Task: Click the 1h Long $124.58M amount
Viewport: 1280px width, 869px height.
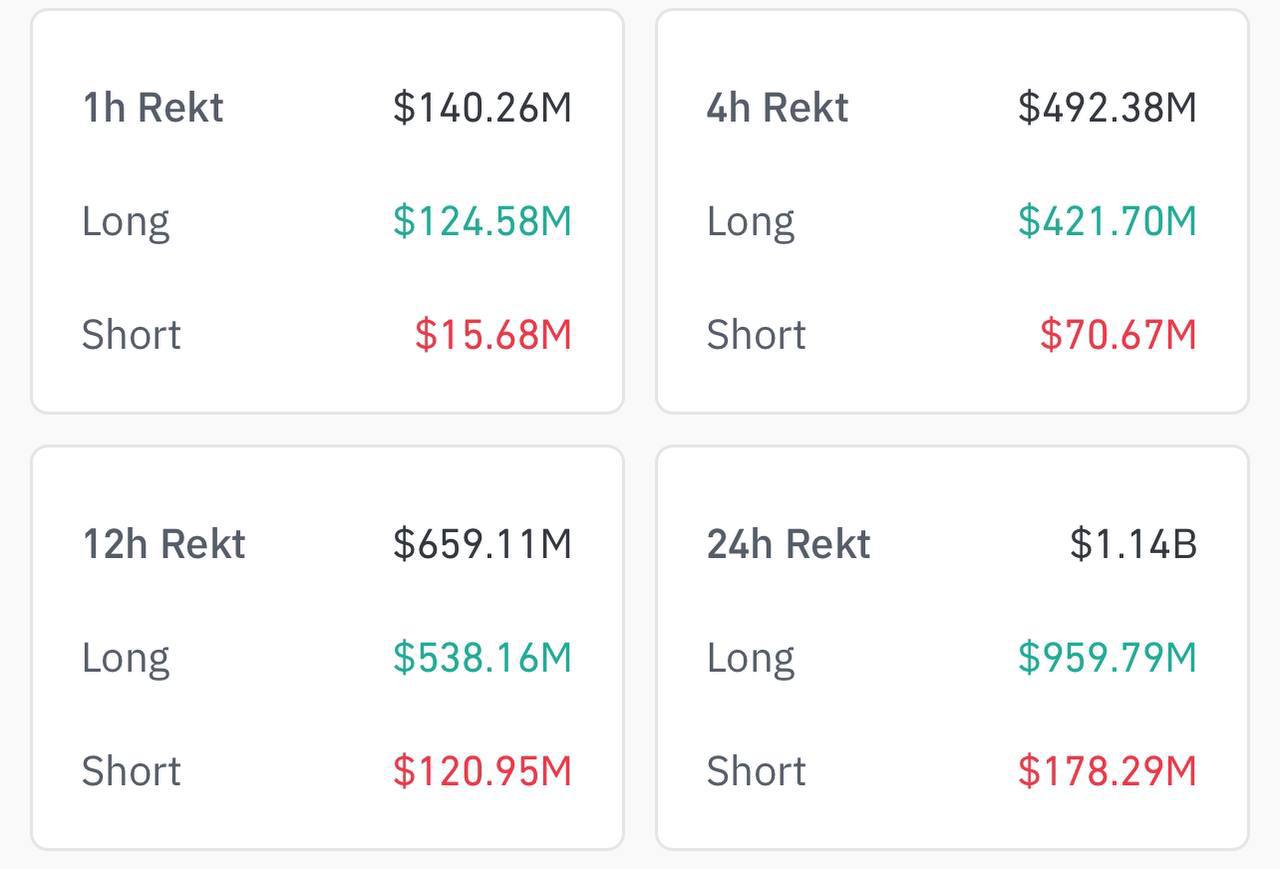Action: [482, 221]
